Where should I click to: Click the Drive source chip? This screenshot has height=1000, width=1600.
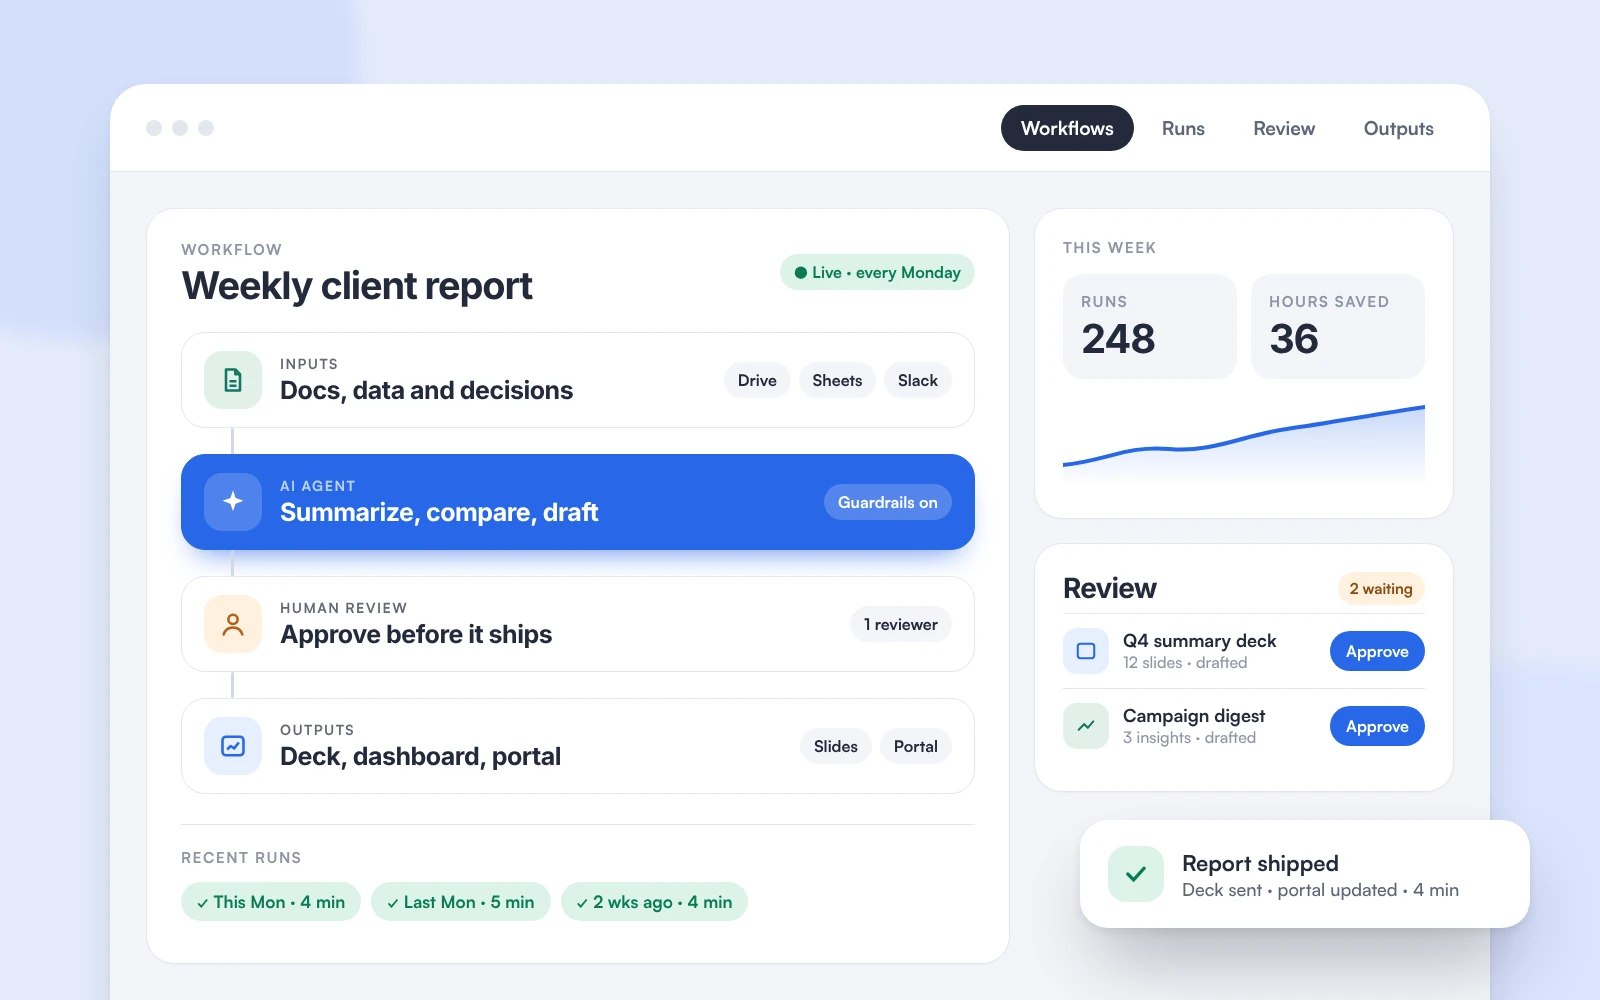[757, 380]
